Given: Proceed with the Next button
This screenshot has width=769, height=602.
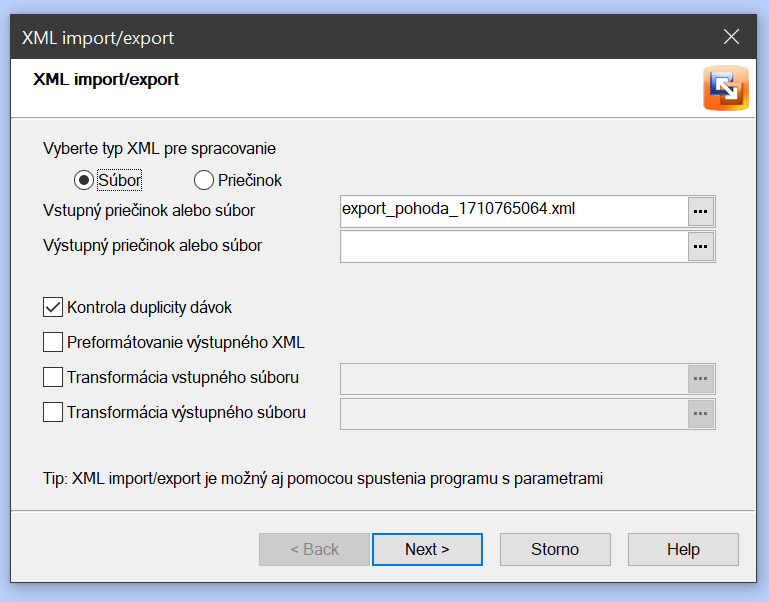Looking at the screenshot, I should click(x=427, y=549).
